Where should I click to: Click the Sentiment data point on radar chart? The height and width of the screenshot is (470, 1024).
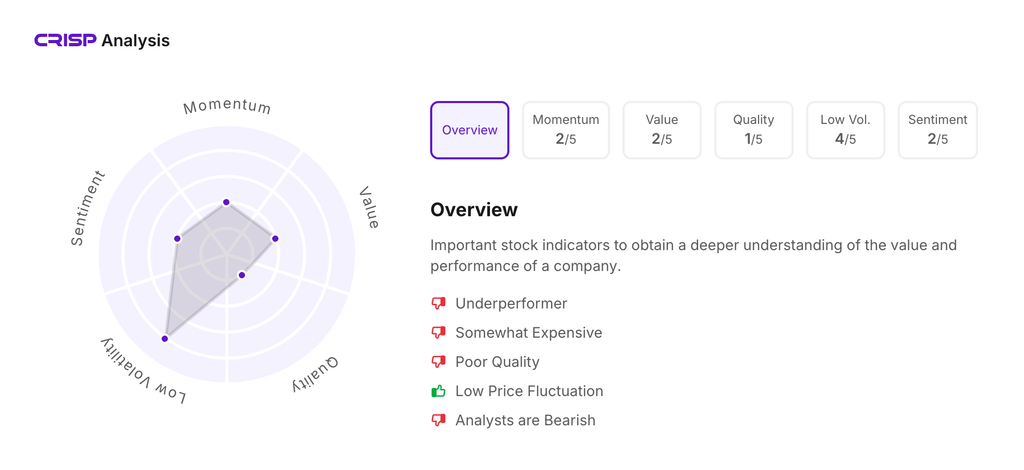177,239
